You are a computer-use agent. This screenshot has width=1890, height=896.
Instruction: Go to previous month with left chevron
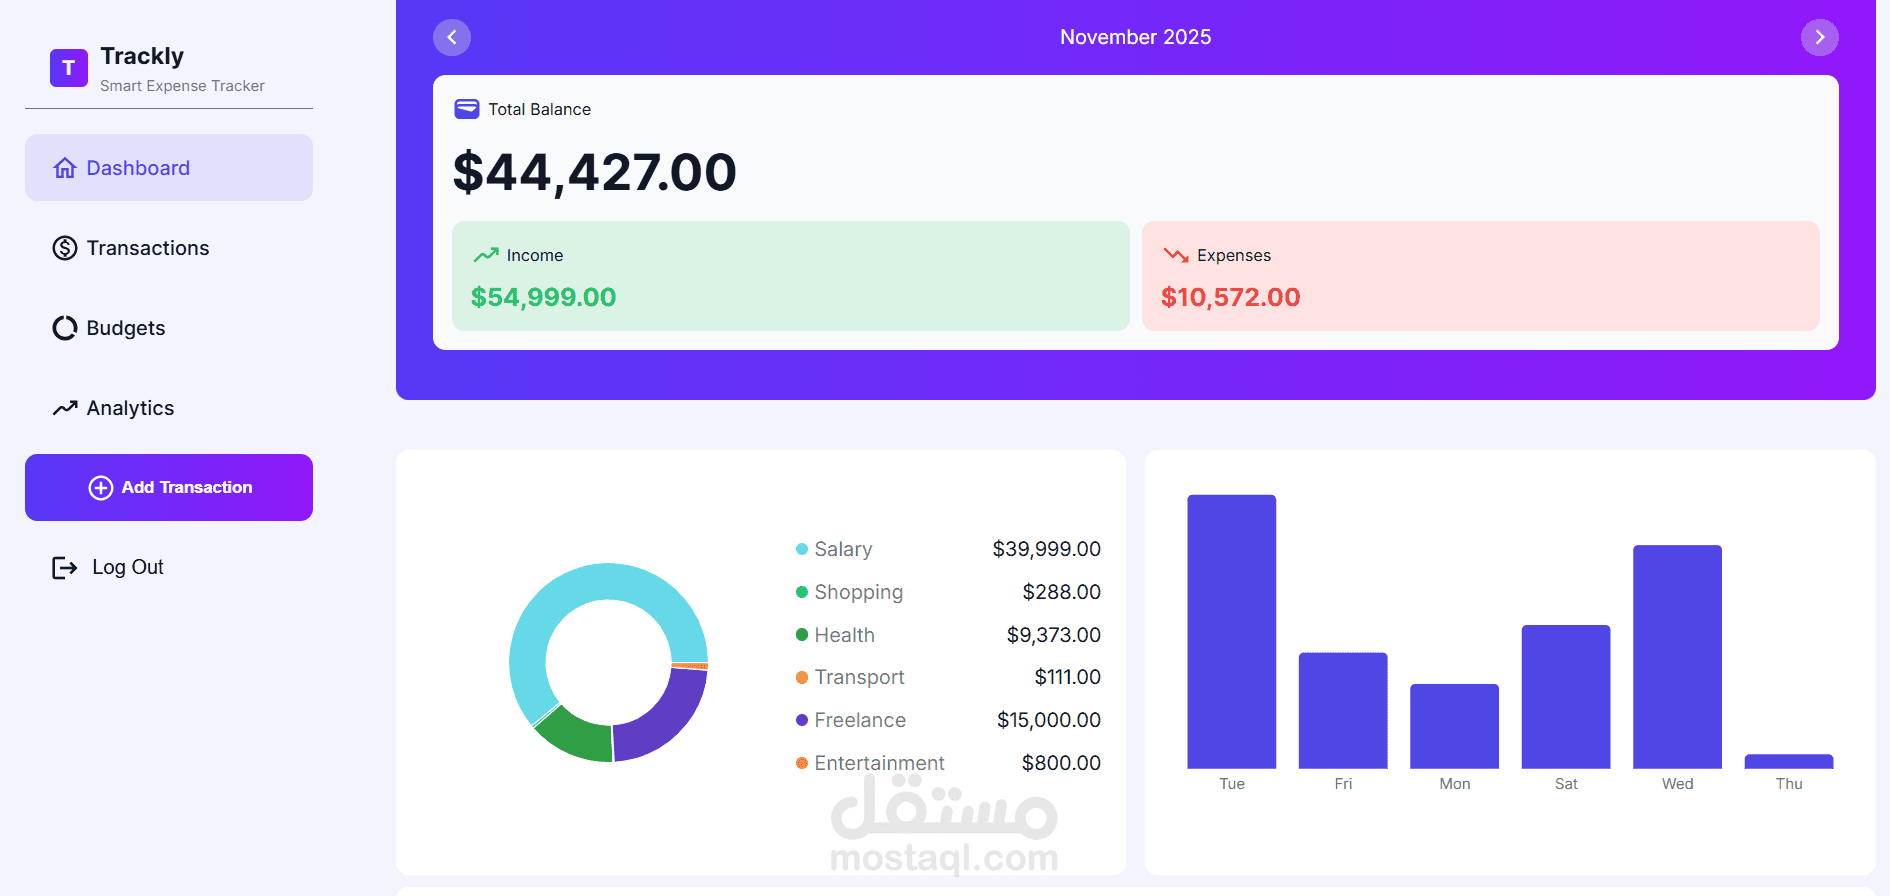point(452,37)
